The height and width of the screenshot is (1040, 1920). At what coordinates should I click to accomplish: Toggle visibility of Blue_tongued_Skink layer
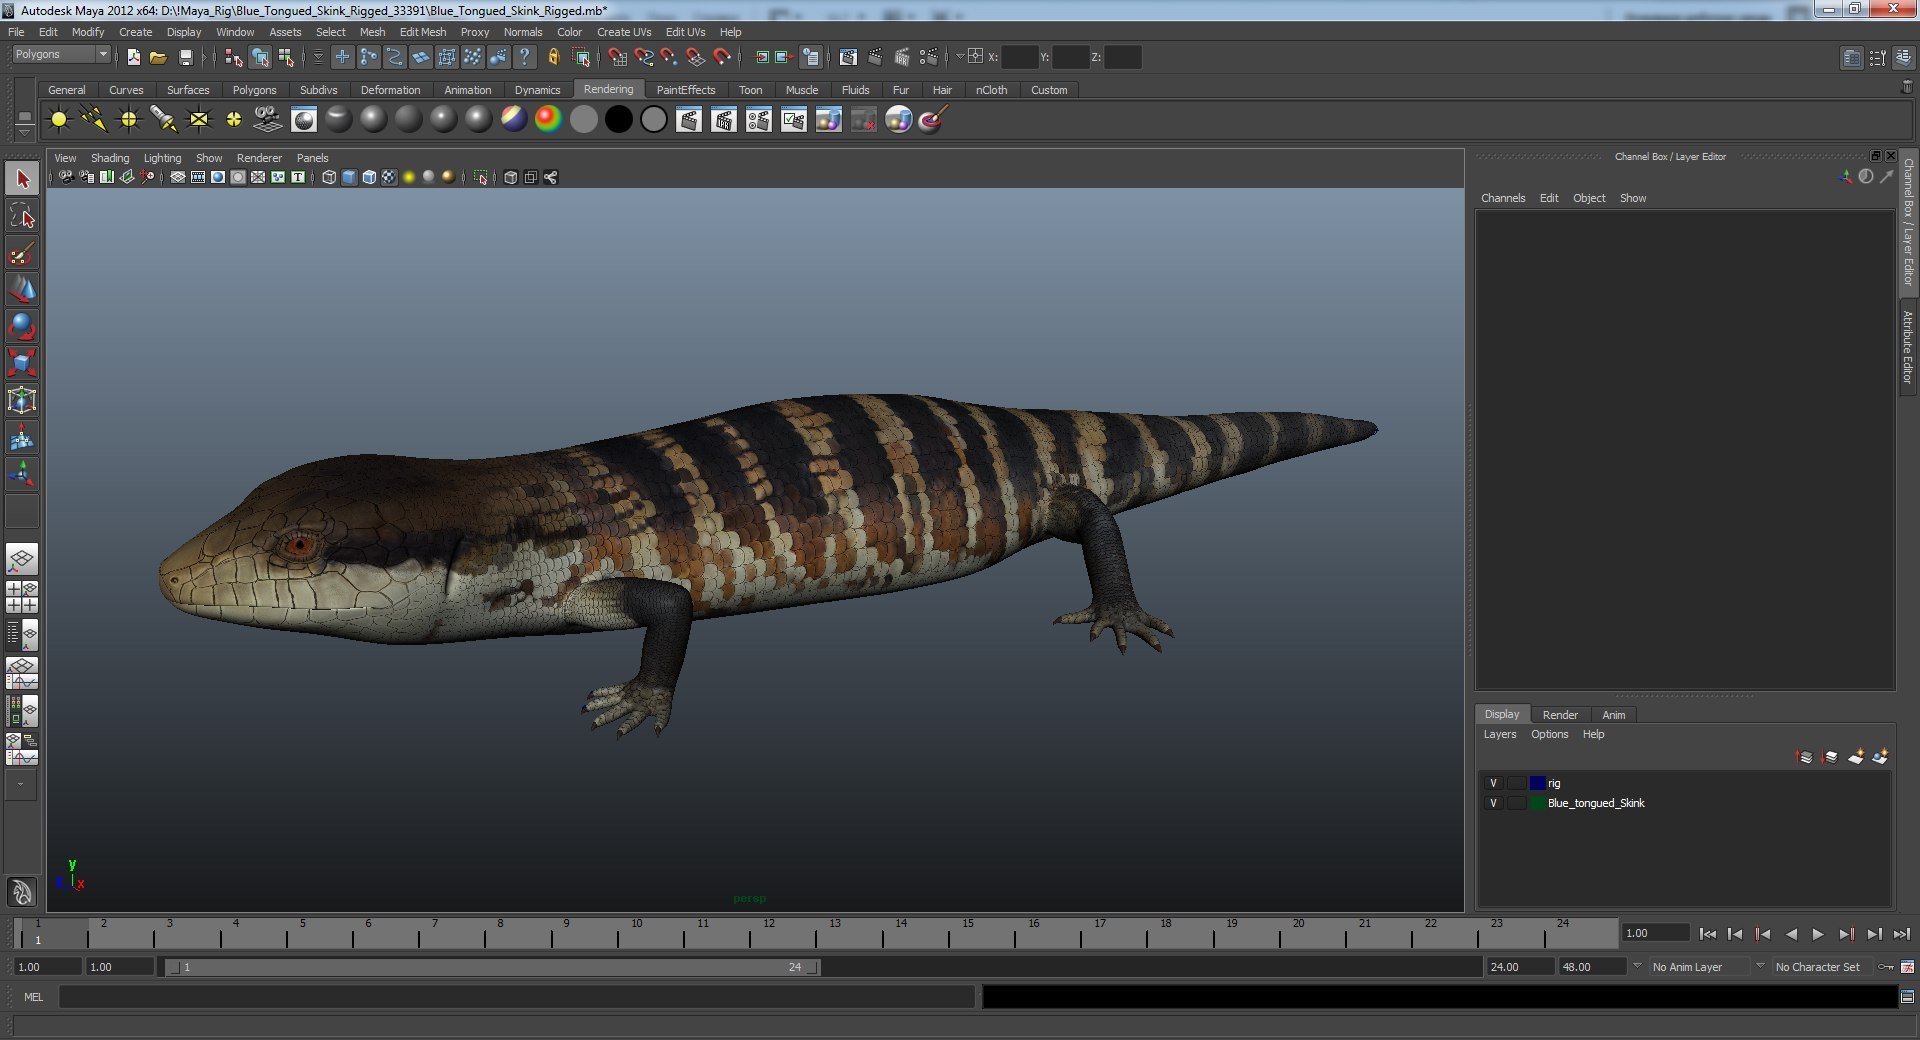(1493, 803)
